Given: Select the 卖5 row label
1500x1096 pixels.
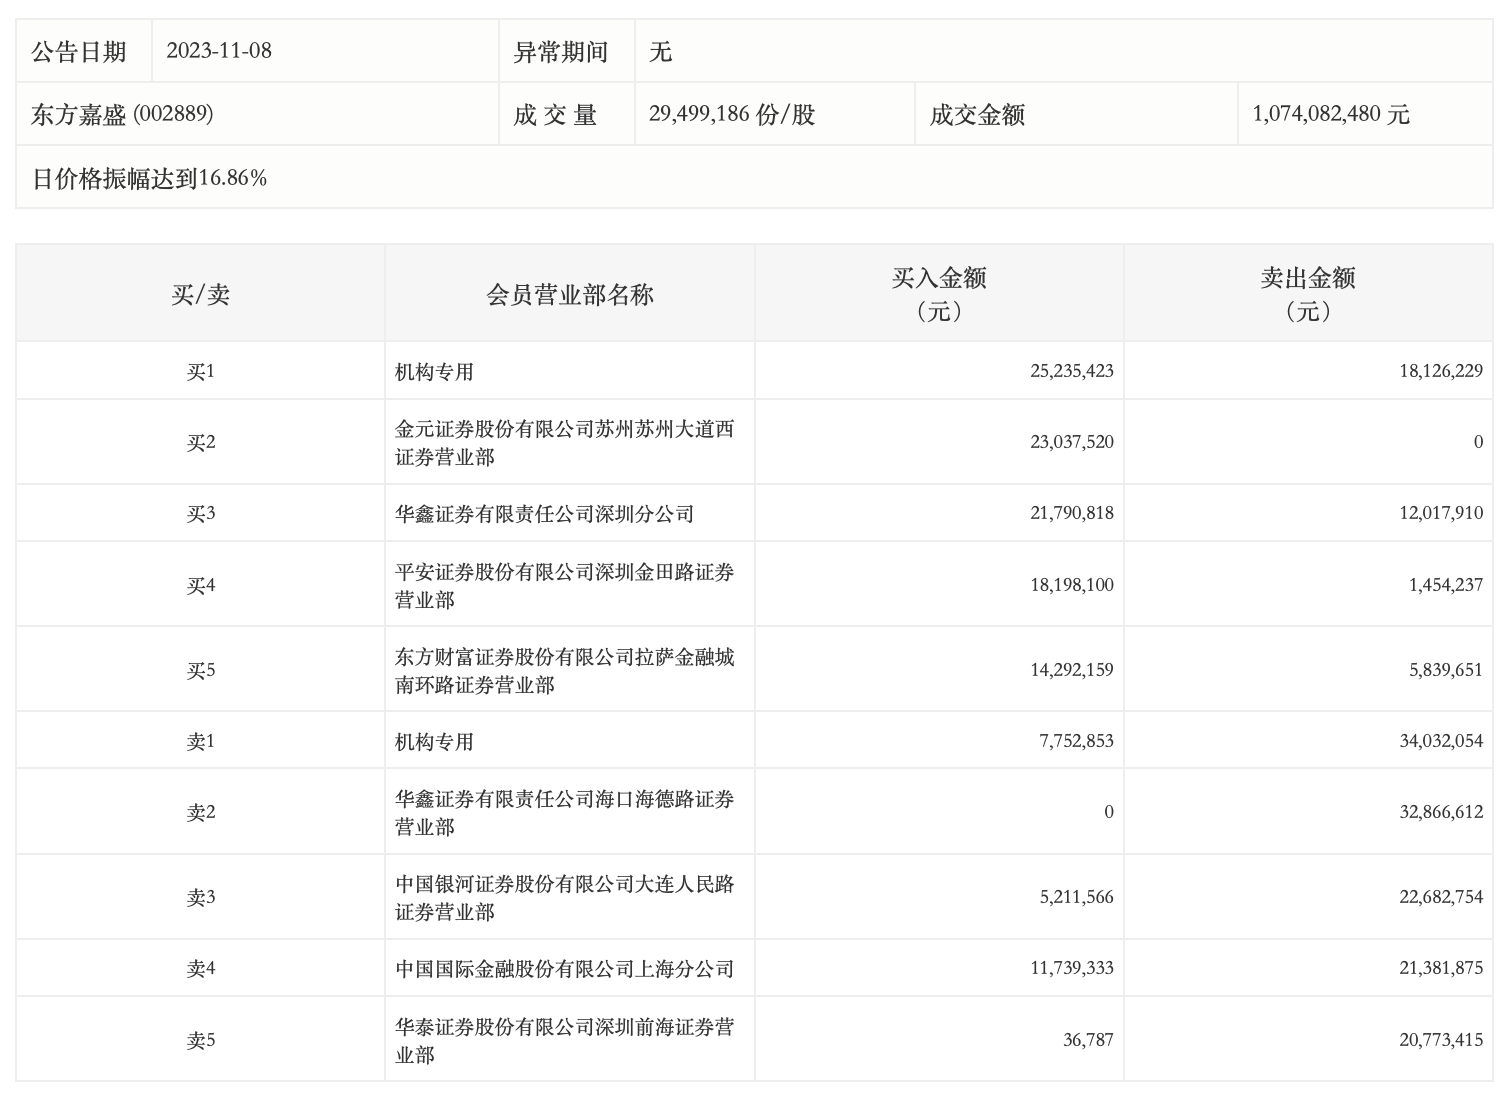Looking at the screenshot, I should pos(200,1040).
